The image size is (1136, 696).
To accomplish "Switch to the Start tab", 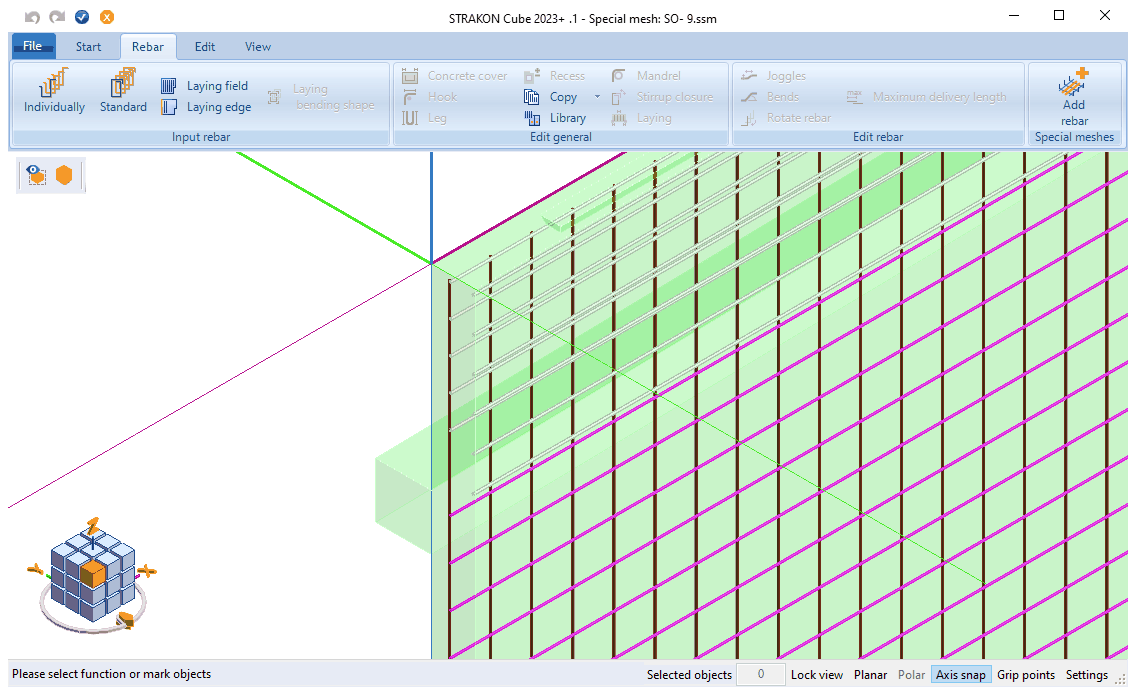I will [88, 46].
